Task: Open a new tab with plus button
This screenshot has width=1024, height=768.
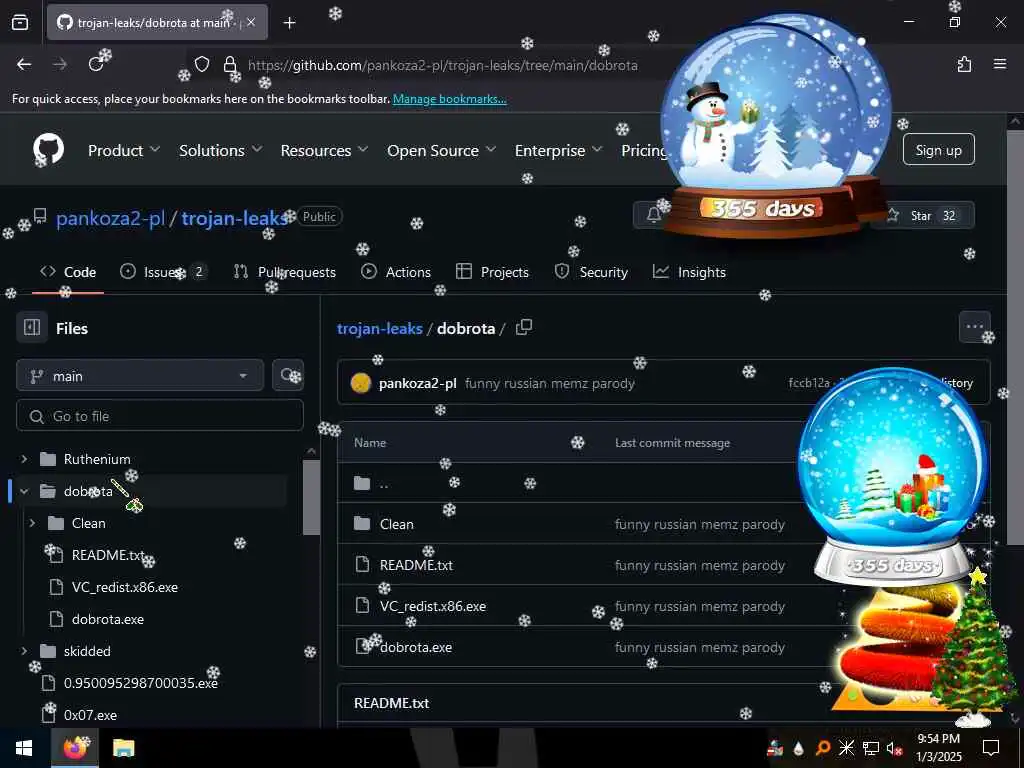Action: [x=289, y=23]
